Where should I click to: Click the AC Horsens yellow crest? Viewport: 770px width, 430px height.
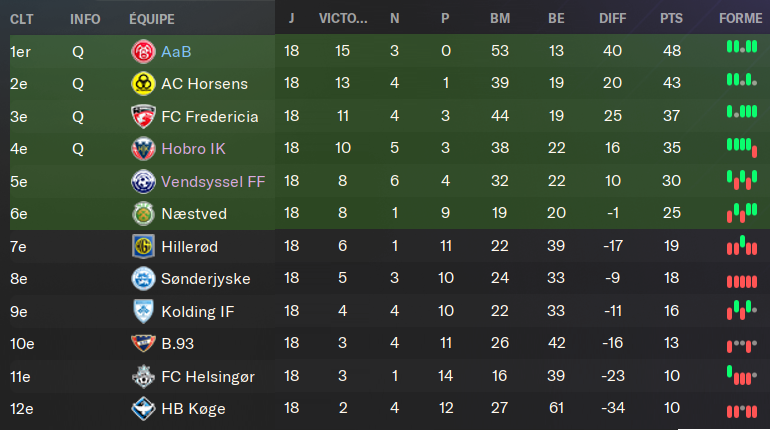(143, 83)
